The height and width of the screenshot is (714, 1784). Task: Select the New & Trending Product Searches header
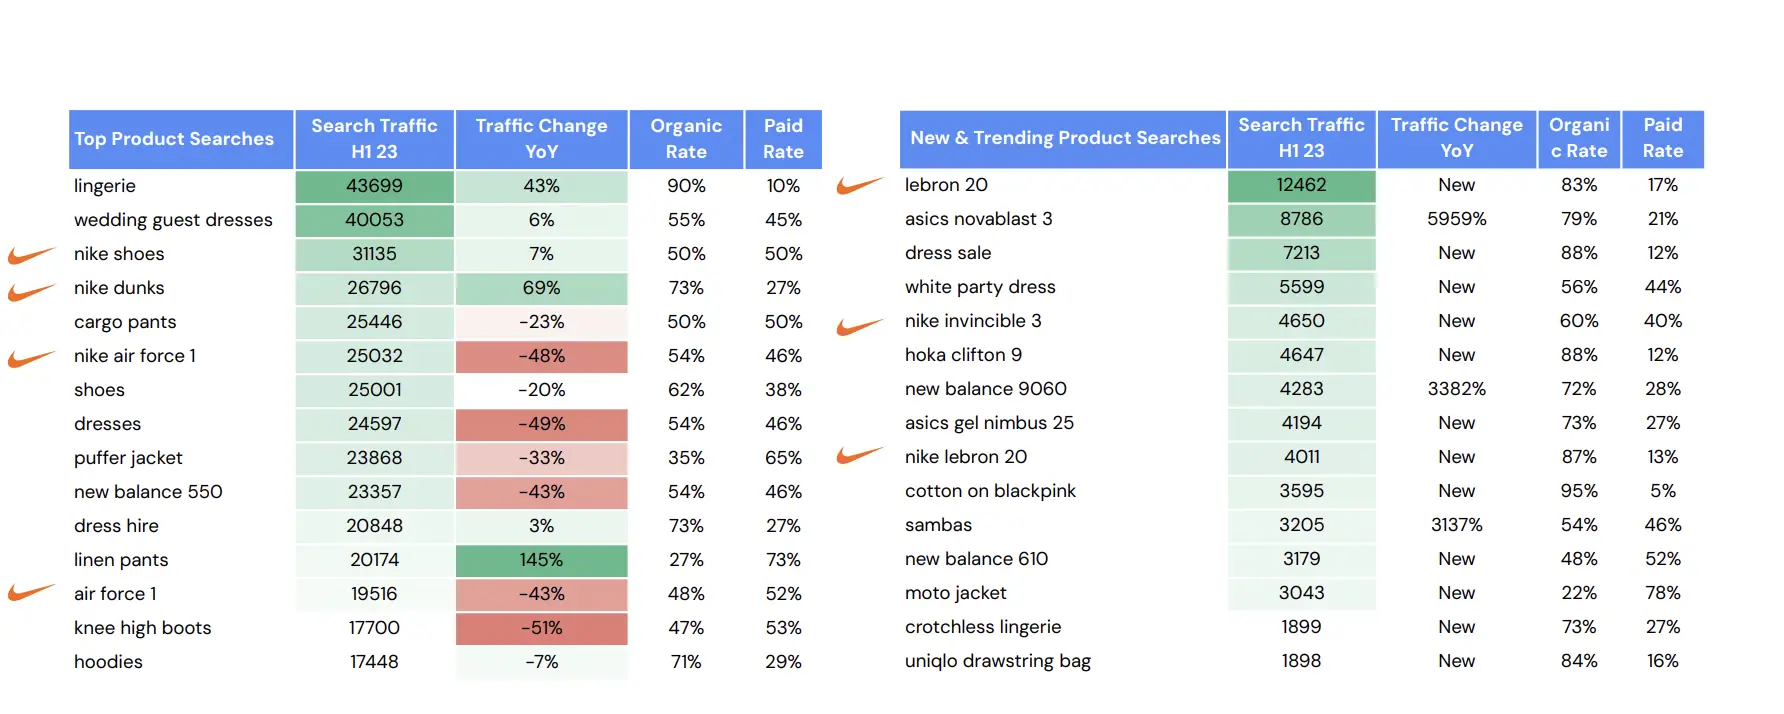[1065, 138]
